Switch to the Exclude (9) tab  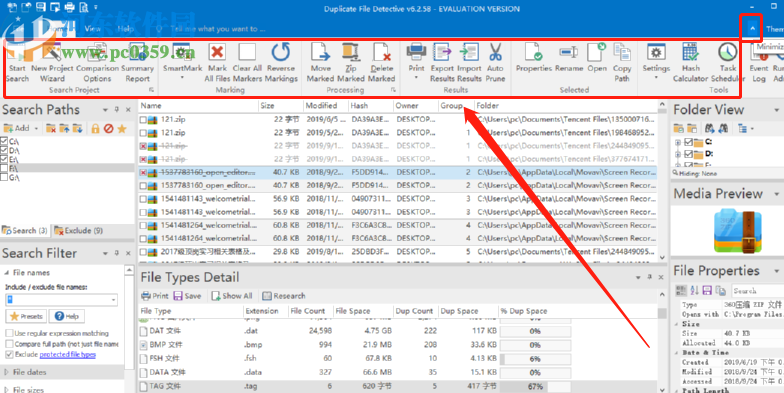tap(79, 230)
